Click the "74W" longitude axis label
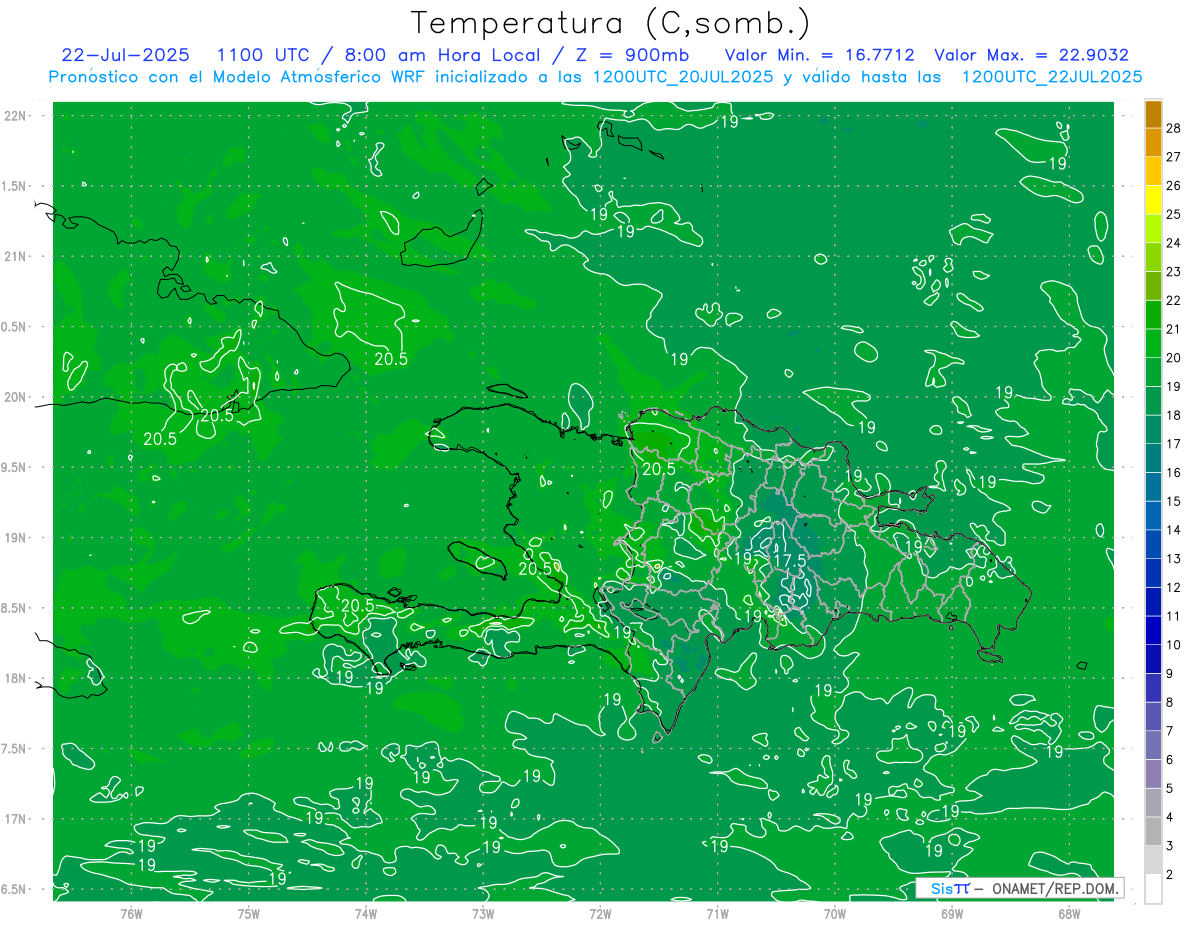1200x927 pixels. 366,913
